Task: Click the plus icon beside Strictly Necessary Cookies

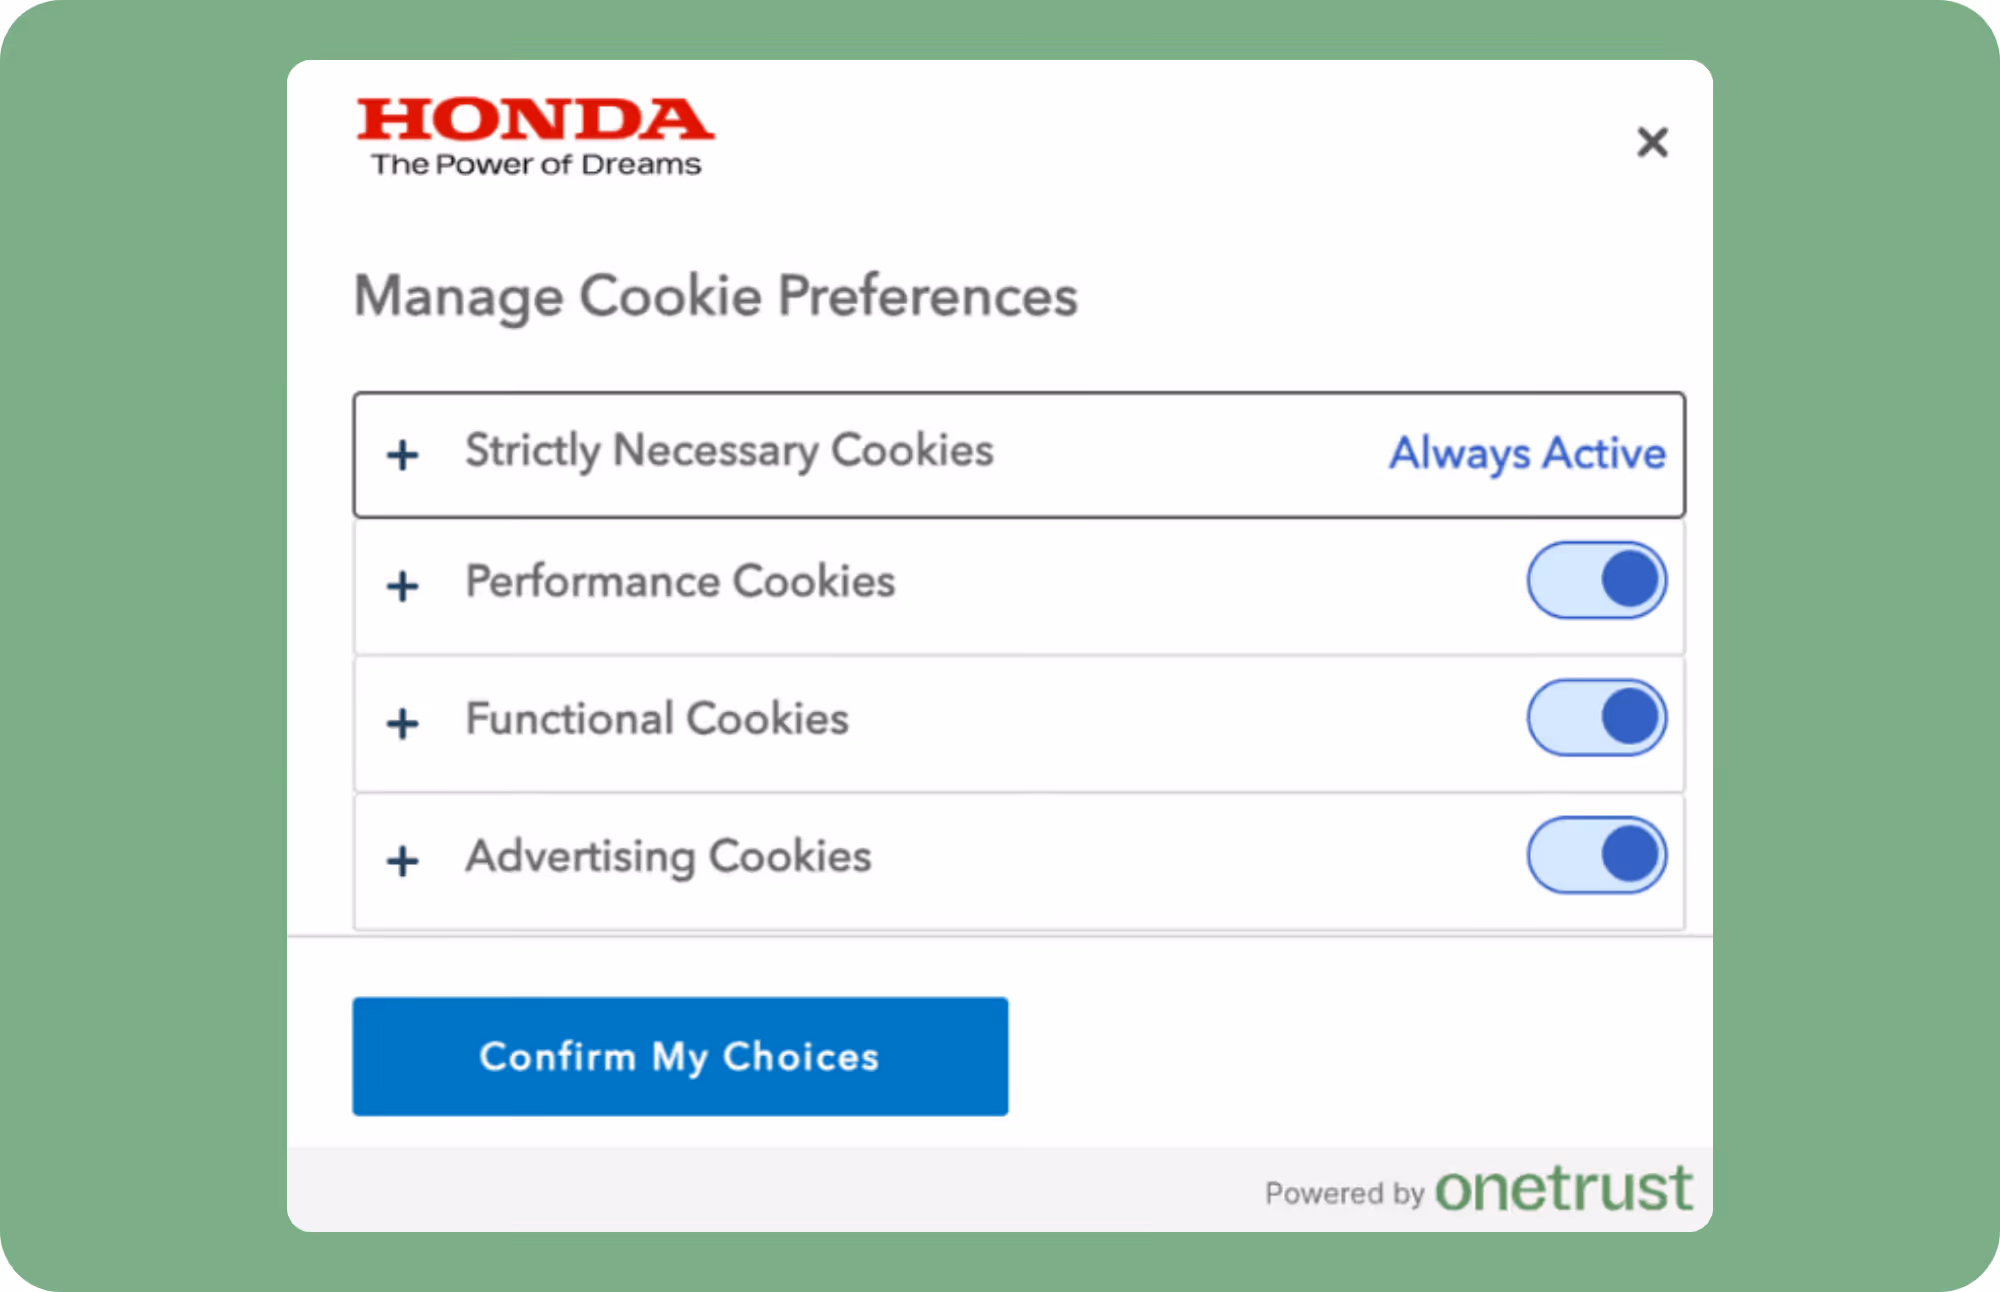Action: [x=402, y=454]
